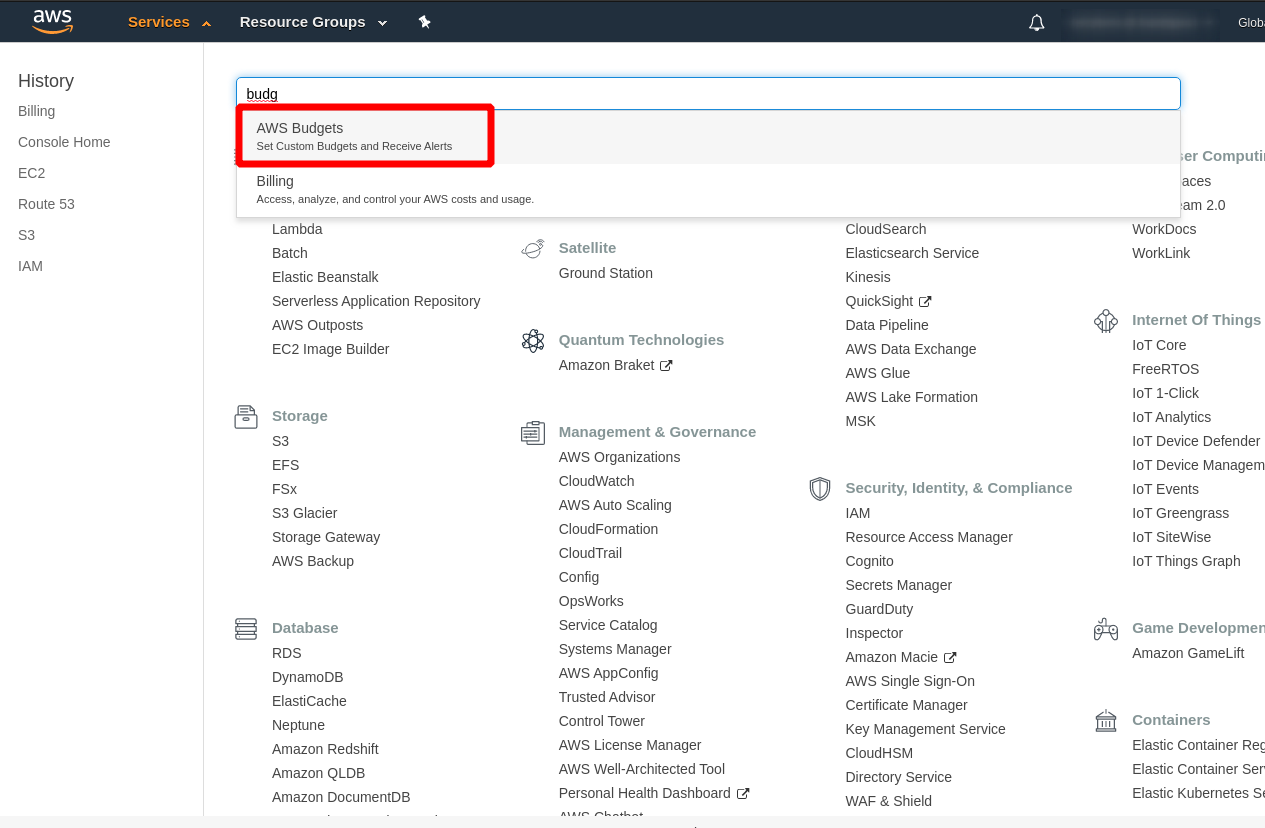The image size is (1265, 828).
Task: Open Kinesis service
Action: [x=868, y=277]
